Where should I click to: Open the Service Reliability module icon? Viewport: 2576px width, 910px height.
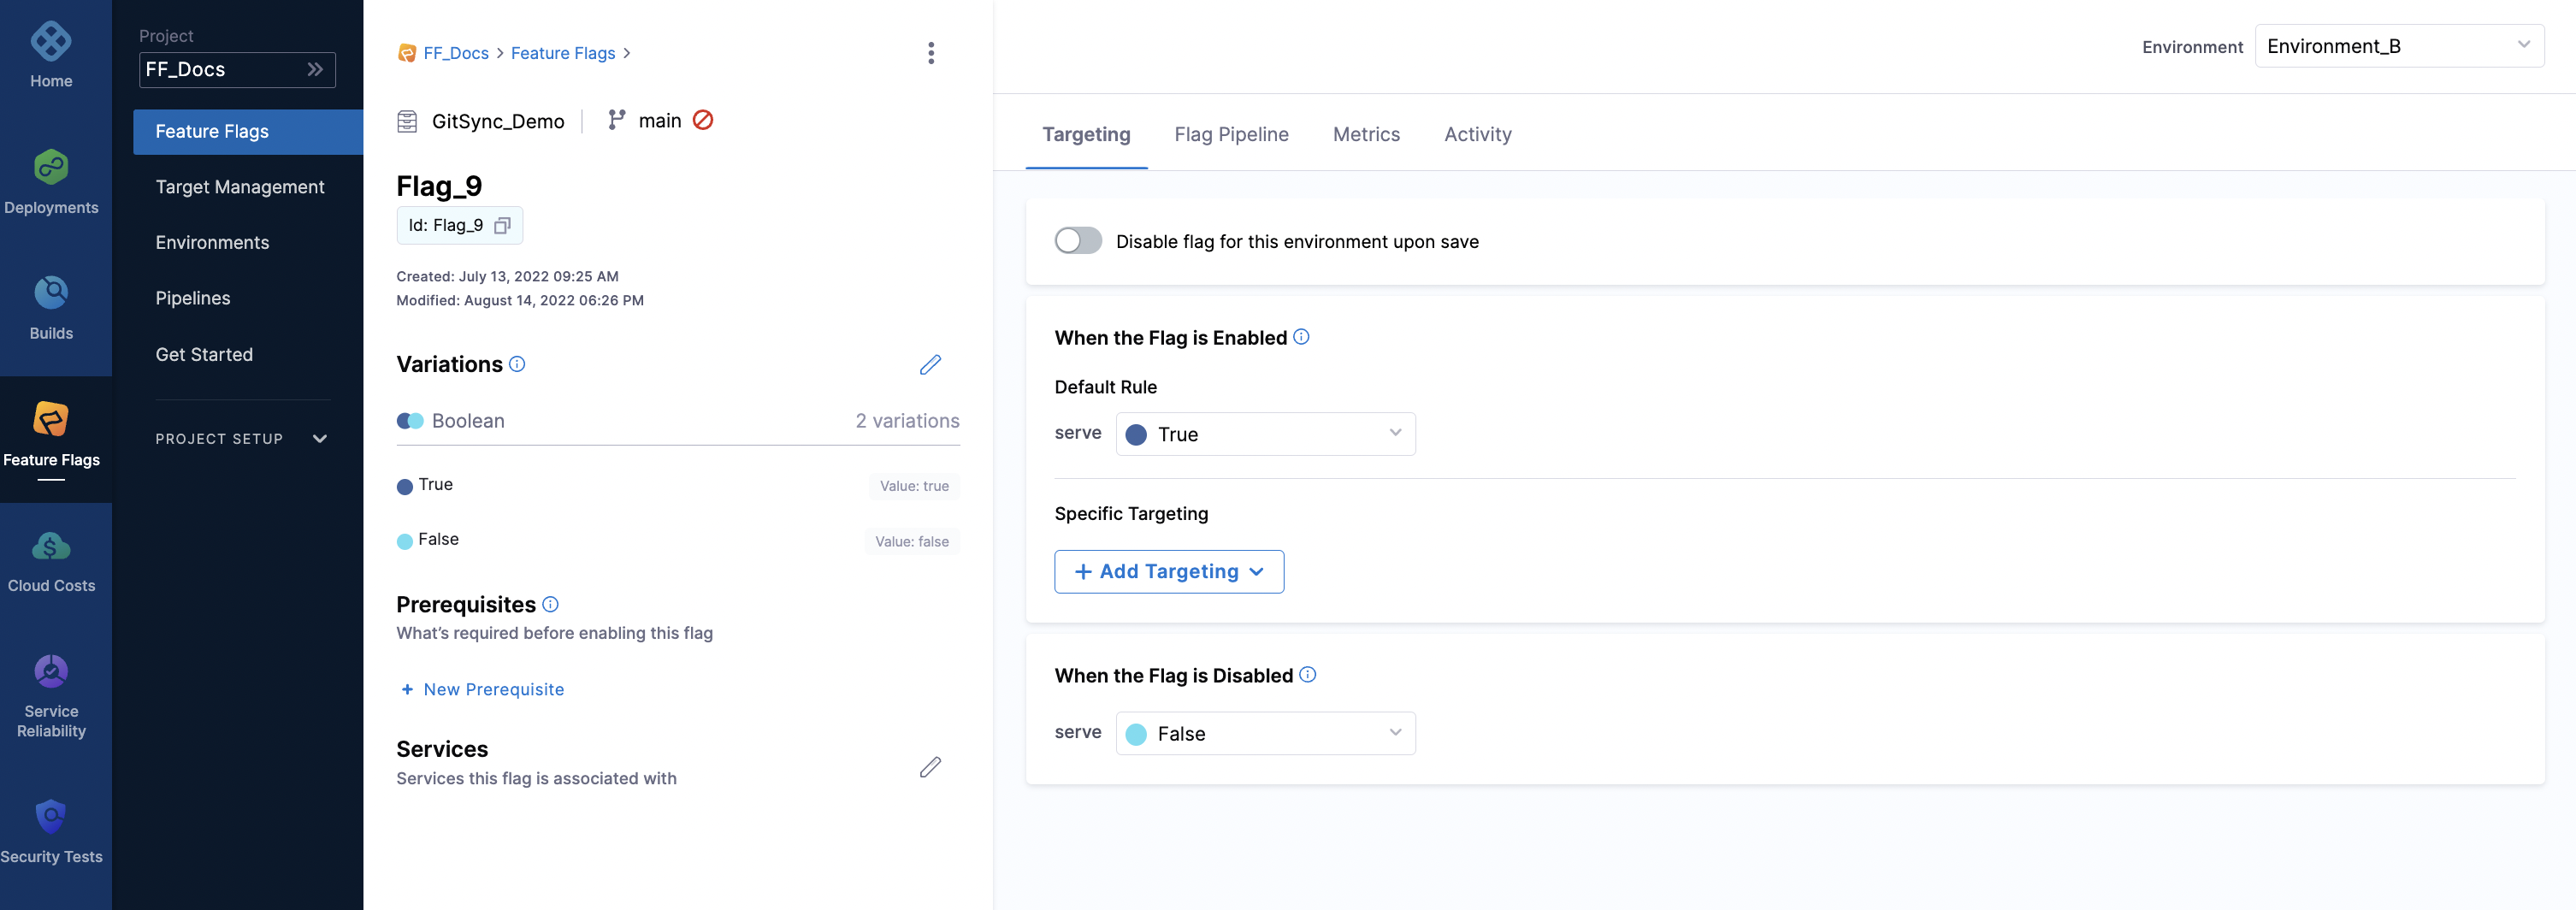[x=50, y=671]
